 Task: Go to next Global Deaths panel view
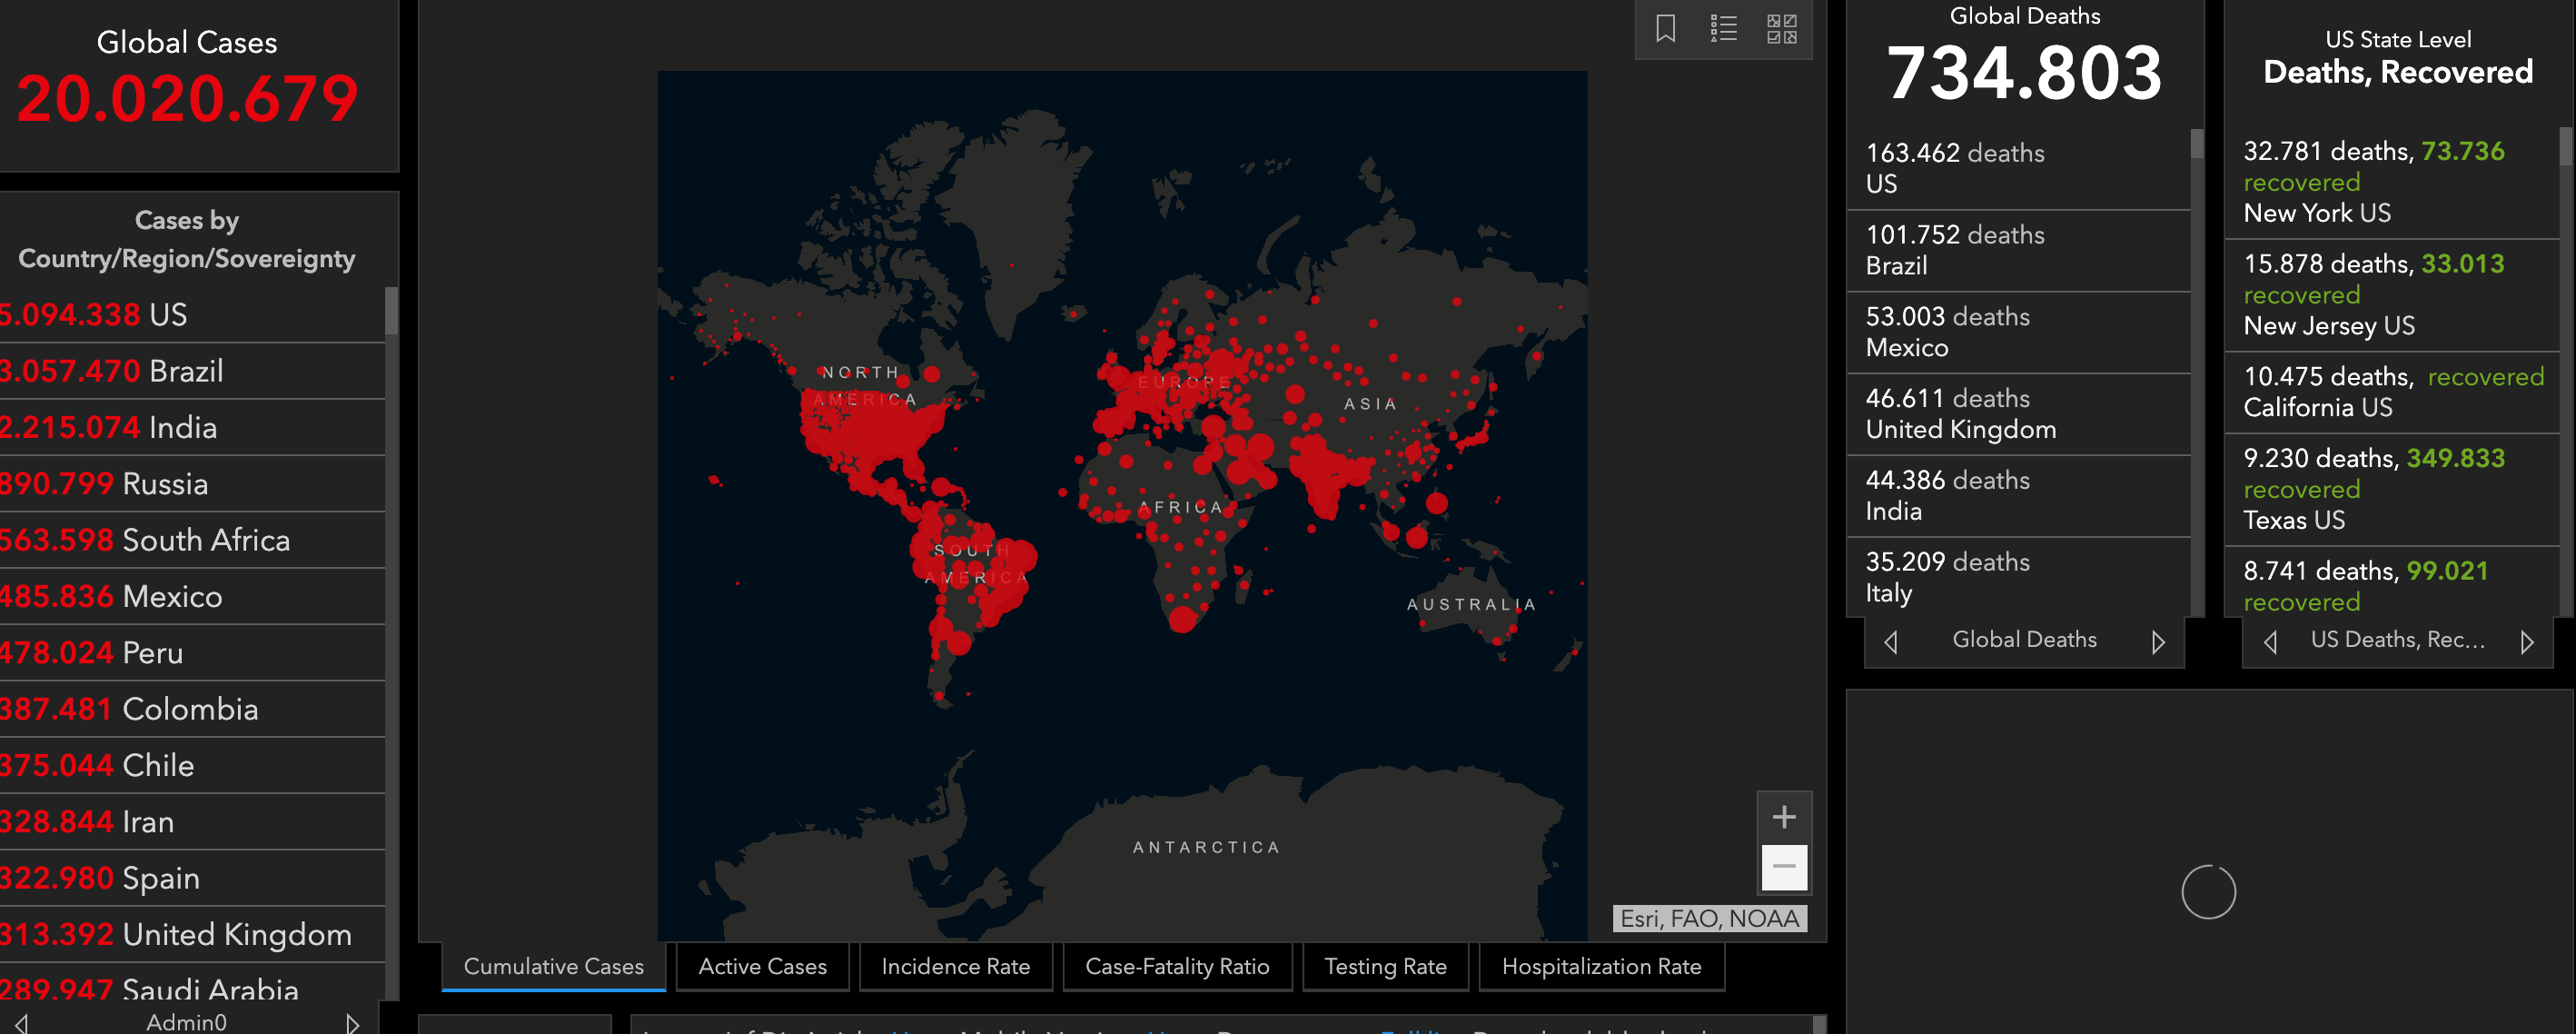[x=2158, y=641]
